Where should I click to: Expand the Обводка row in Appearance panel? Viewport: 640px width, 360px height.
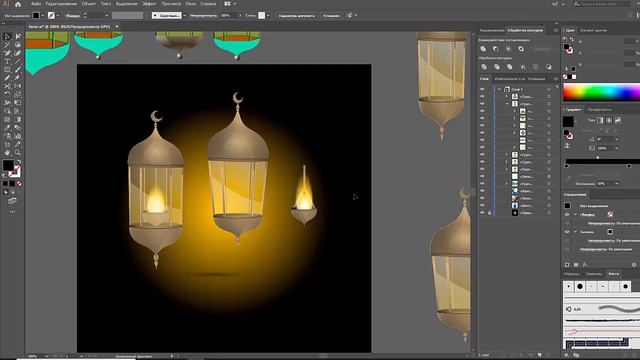coord(576,215)
